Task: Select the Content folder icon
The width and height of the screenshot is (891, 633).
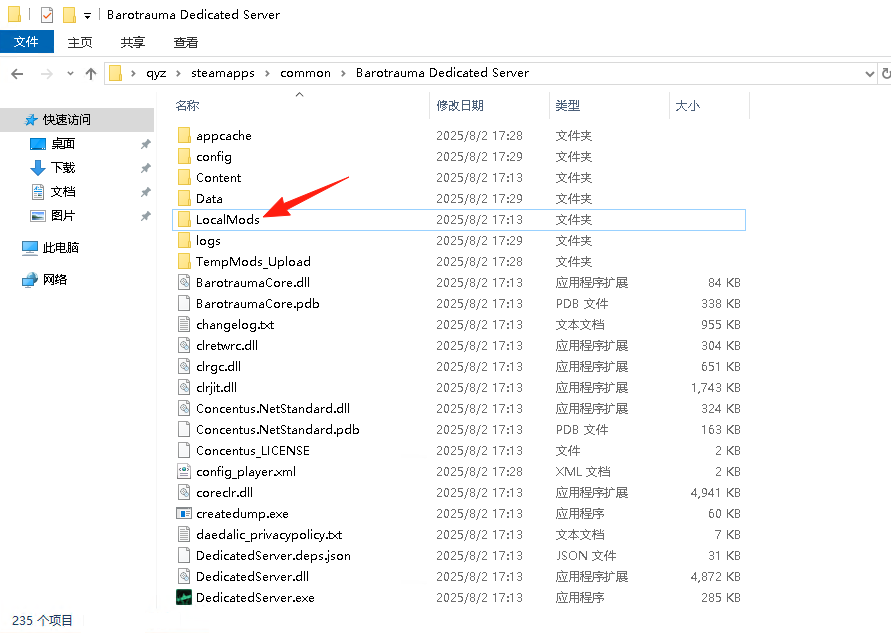Action: 184,177
